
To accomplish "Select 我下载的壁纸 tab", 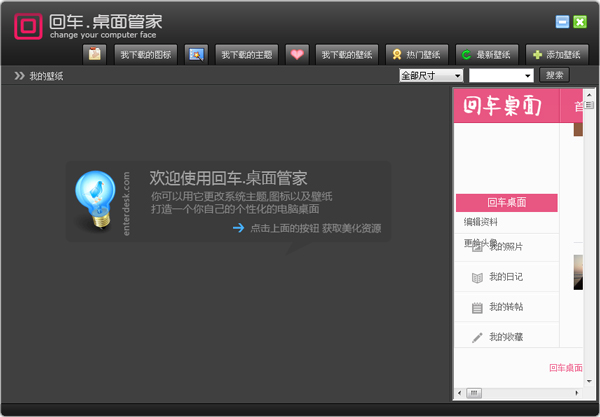I will pyautogui.click(x=346, y=54).
